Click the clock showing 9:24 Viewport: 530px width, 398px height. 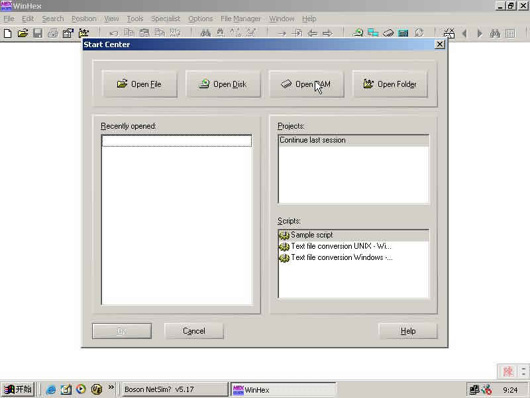click(510, 390)
